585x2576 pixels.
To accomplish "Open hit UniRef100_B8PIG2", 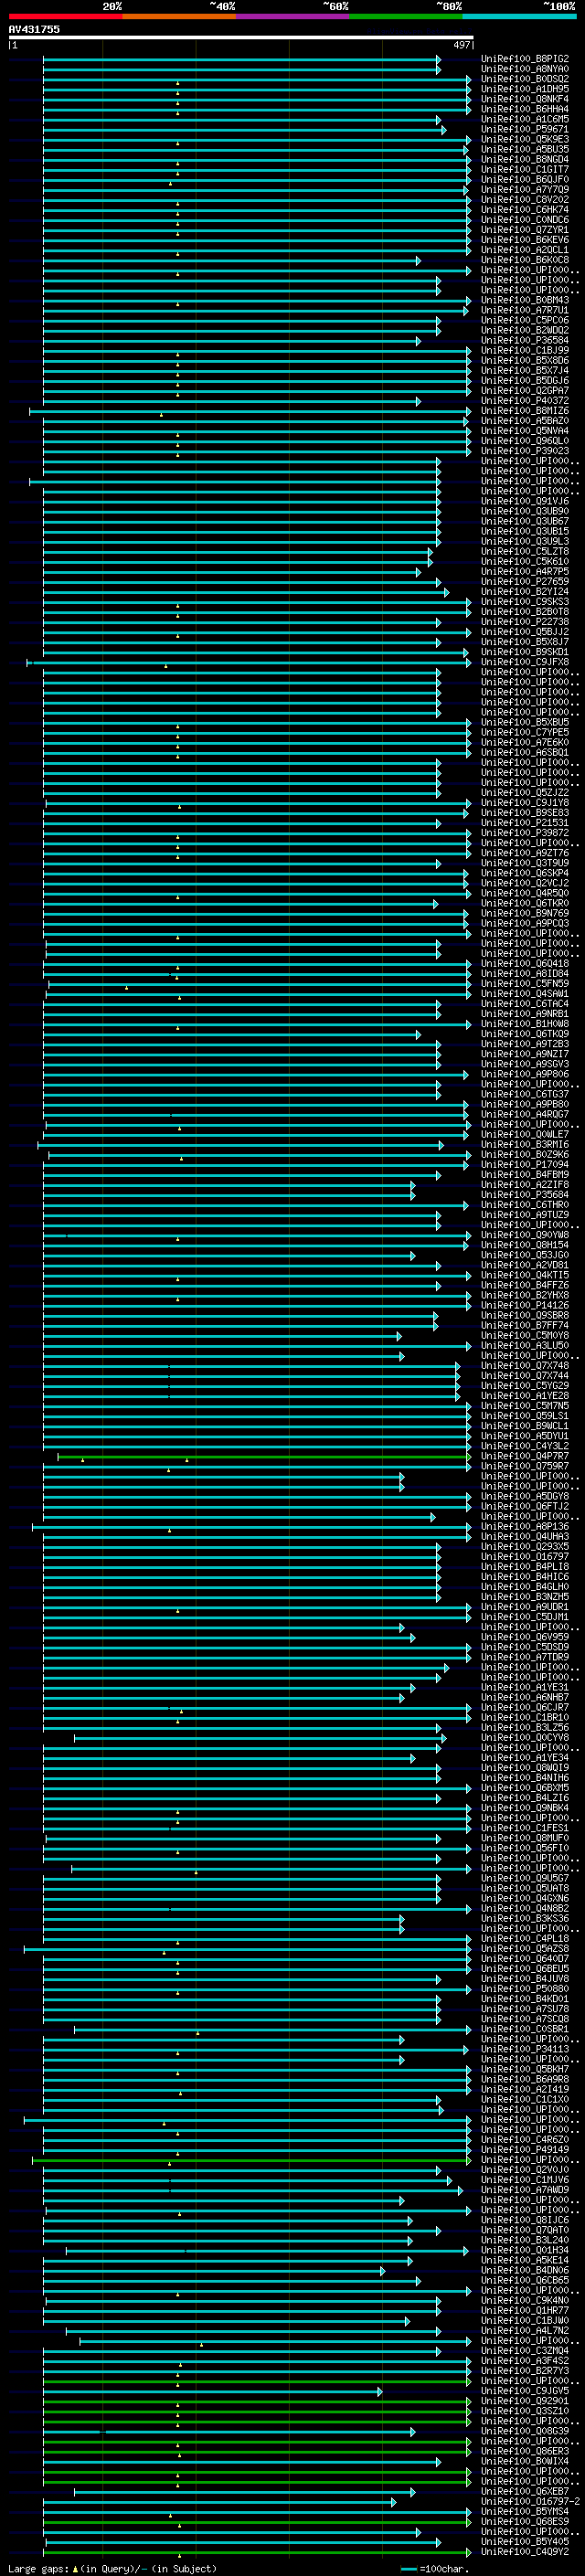I will point(525,59).
